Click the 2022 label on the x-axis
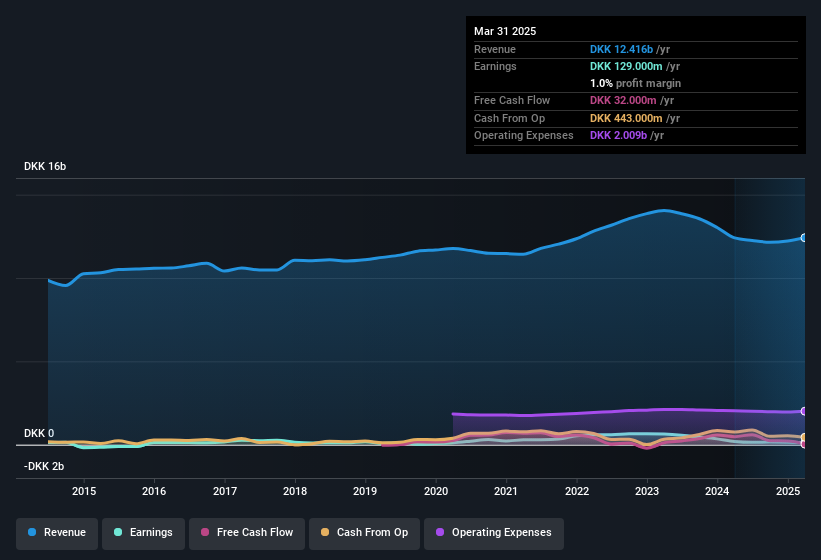This screenshot has width=821, height=560. point(577,491)
